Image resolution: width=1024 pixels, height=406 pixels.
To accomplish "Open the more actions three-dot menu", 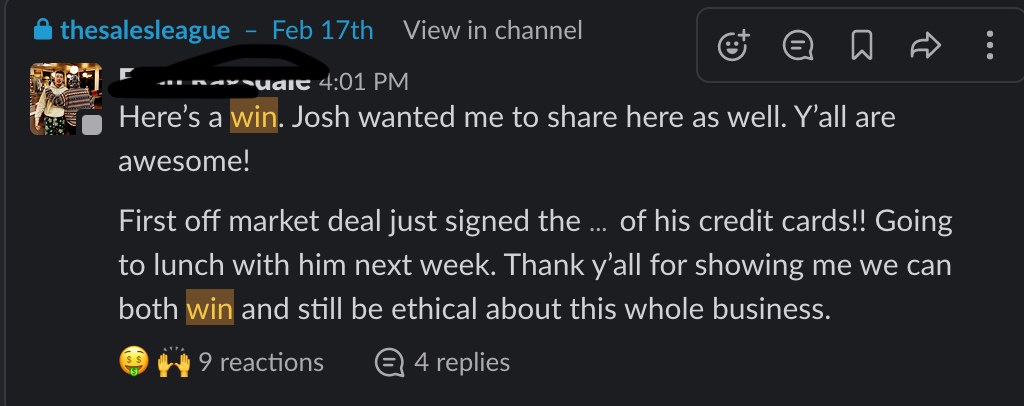I will (989, 45).
